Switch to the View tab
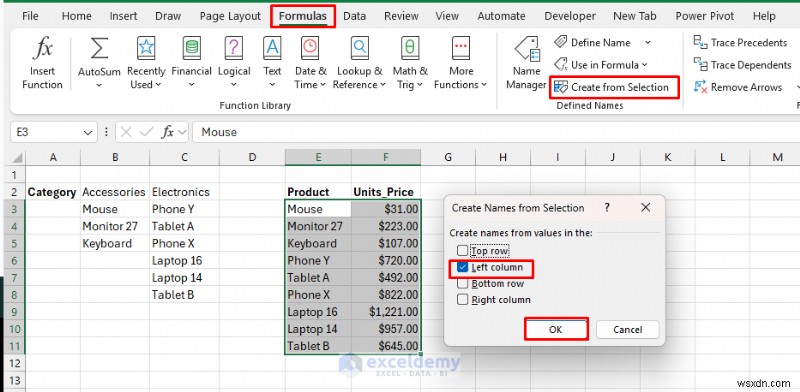This screenshot has height=392, width=800. click(447, 16)
